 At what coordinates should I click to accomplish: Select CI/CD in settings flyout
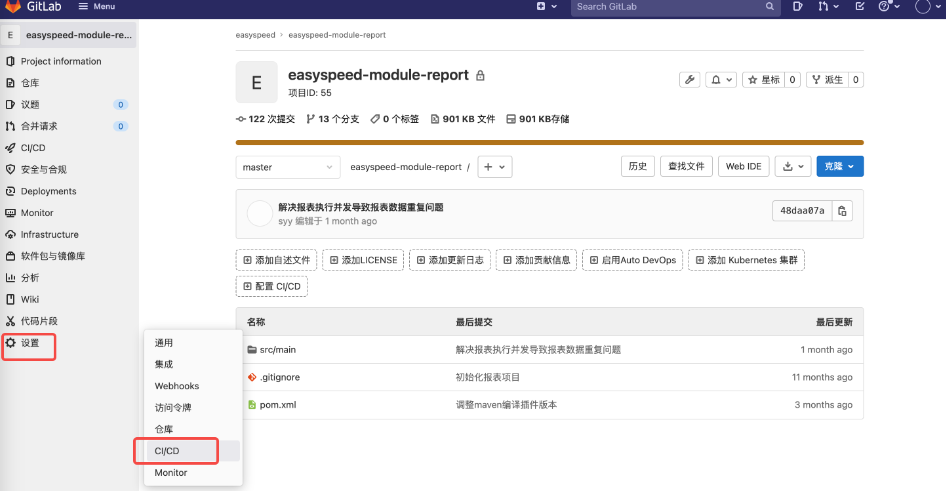tap(193, 451)
